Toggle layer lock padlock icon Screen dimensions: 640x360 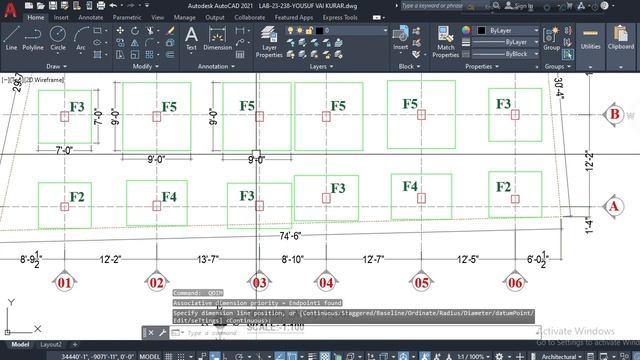tap(309, 31)
